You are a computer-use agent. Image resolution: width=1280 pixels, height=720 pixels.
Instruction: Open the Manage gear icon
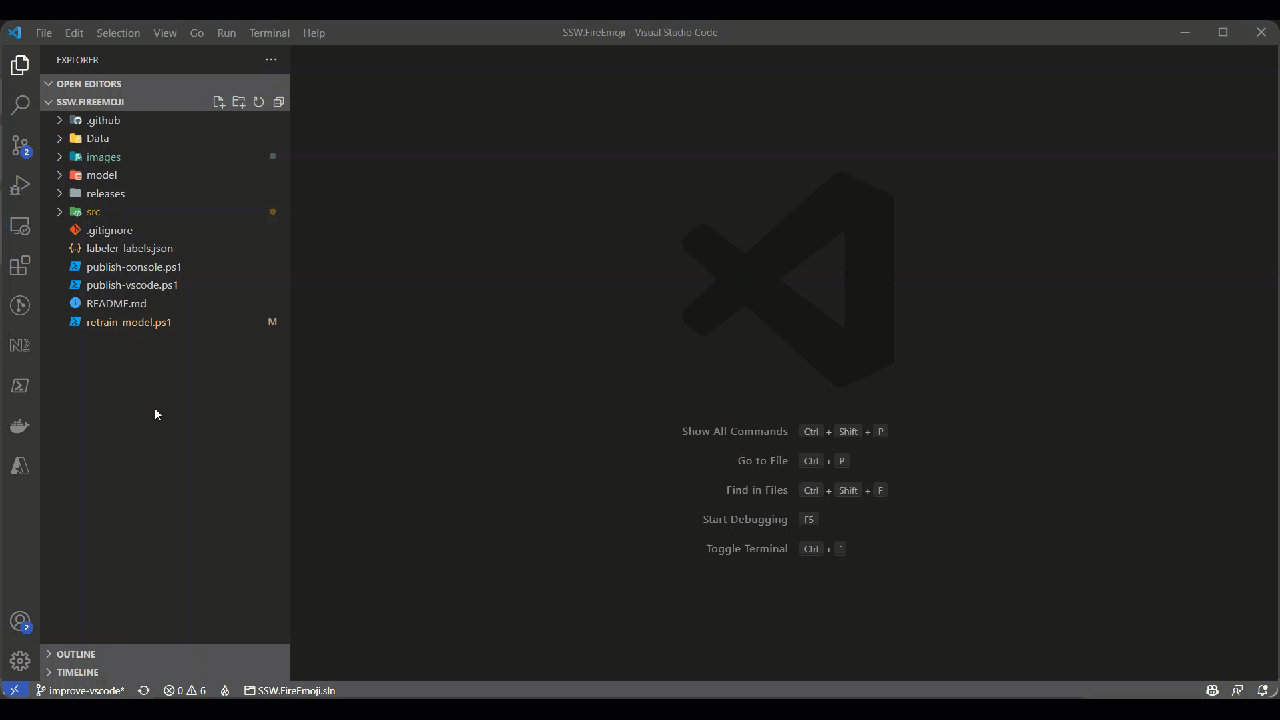click(x=20, y=661)
